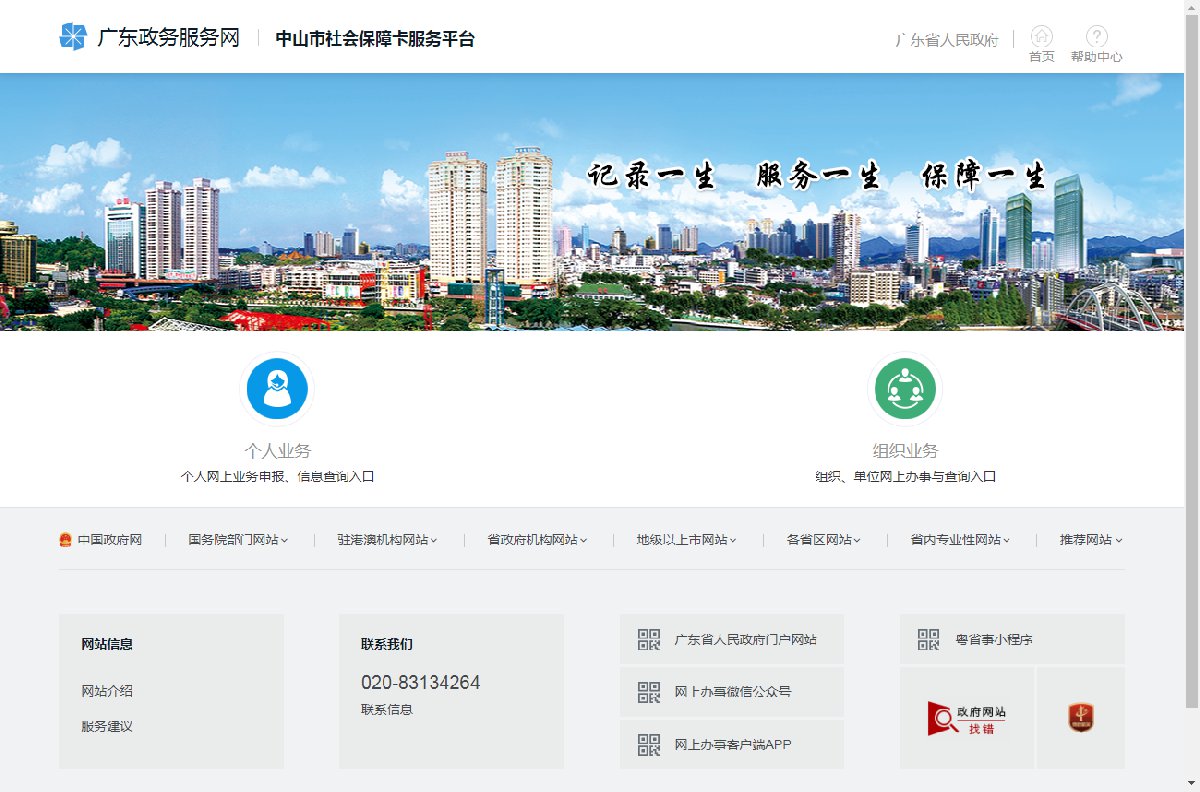The height and width of the screenshot is (792, 1200).
Task: Click the phone number 020-83134264
Action: click(420, 683)
